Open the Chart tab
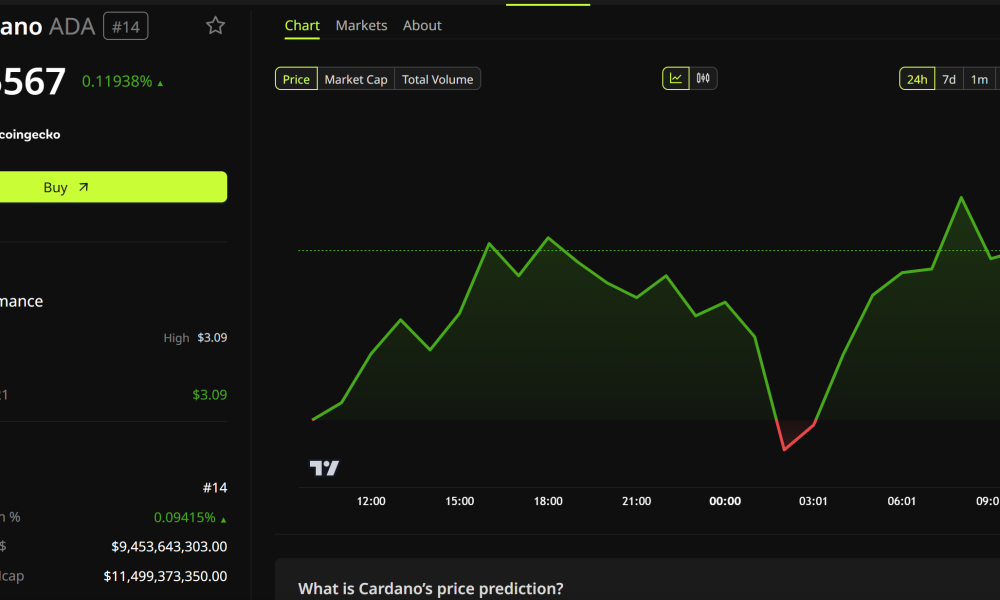Image resolution: width=1000 pixels, height=600 pixels. tap(302, 26)
